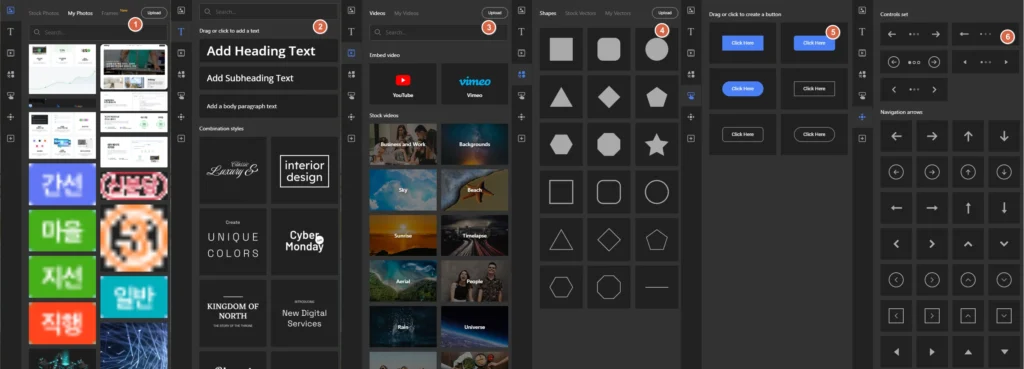
Task: Insert the outlined square shape
Action: point(561,192)
